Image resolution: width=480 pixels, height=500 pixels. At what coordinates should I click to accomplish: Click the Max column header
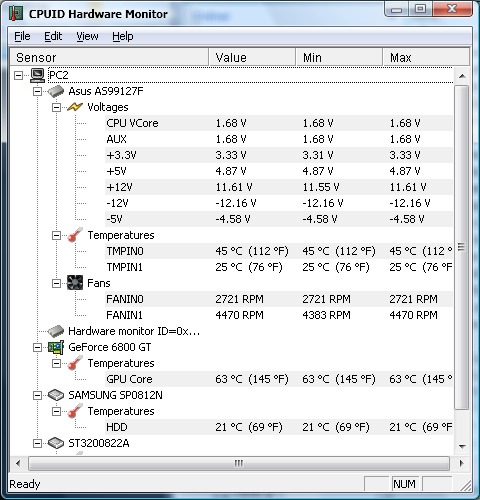pos(426,57)
